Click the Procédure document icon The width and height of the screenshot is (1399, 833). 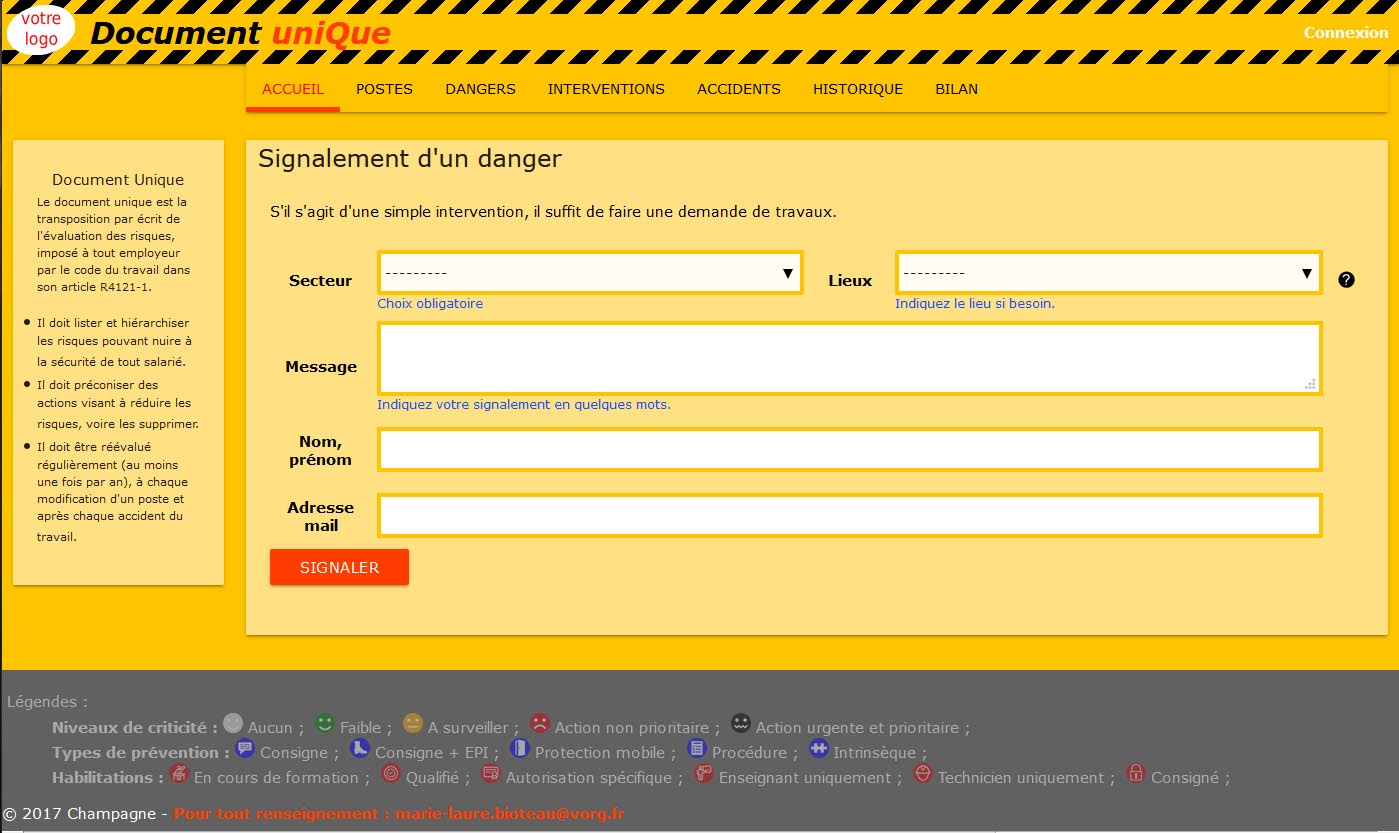coord(697,748)
